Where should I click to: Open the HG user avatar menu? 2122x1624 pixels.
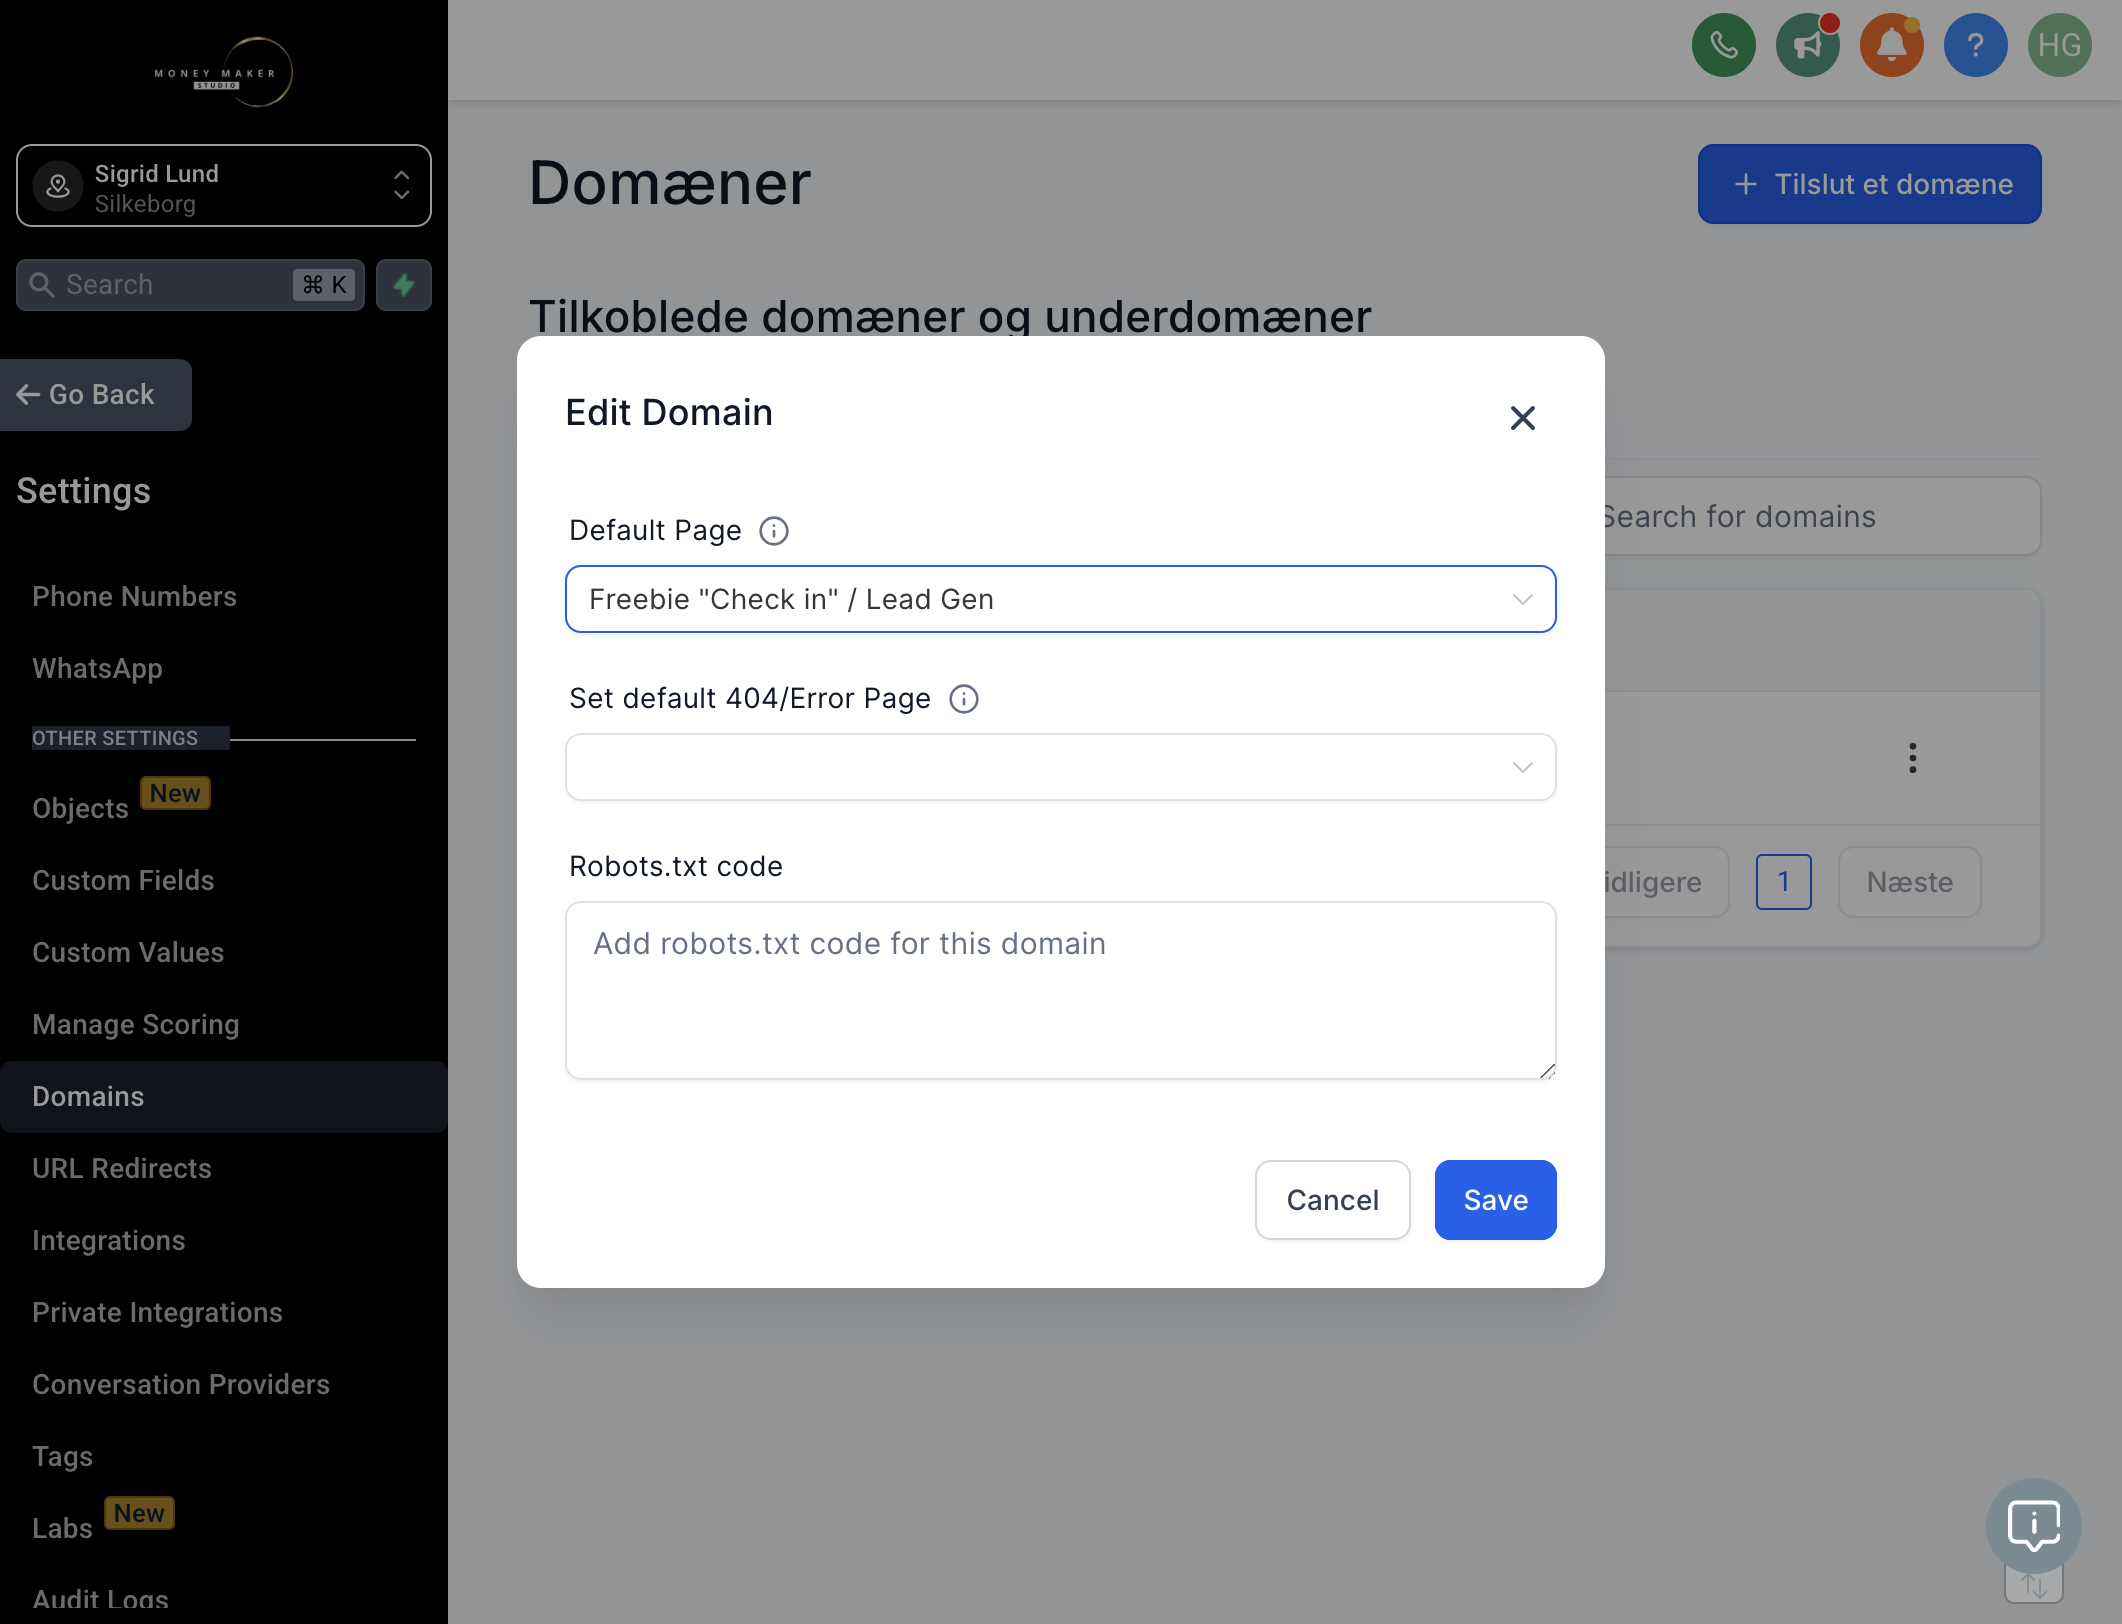2059,45
